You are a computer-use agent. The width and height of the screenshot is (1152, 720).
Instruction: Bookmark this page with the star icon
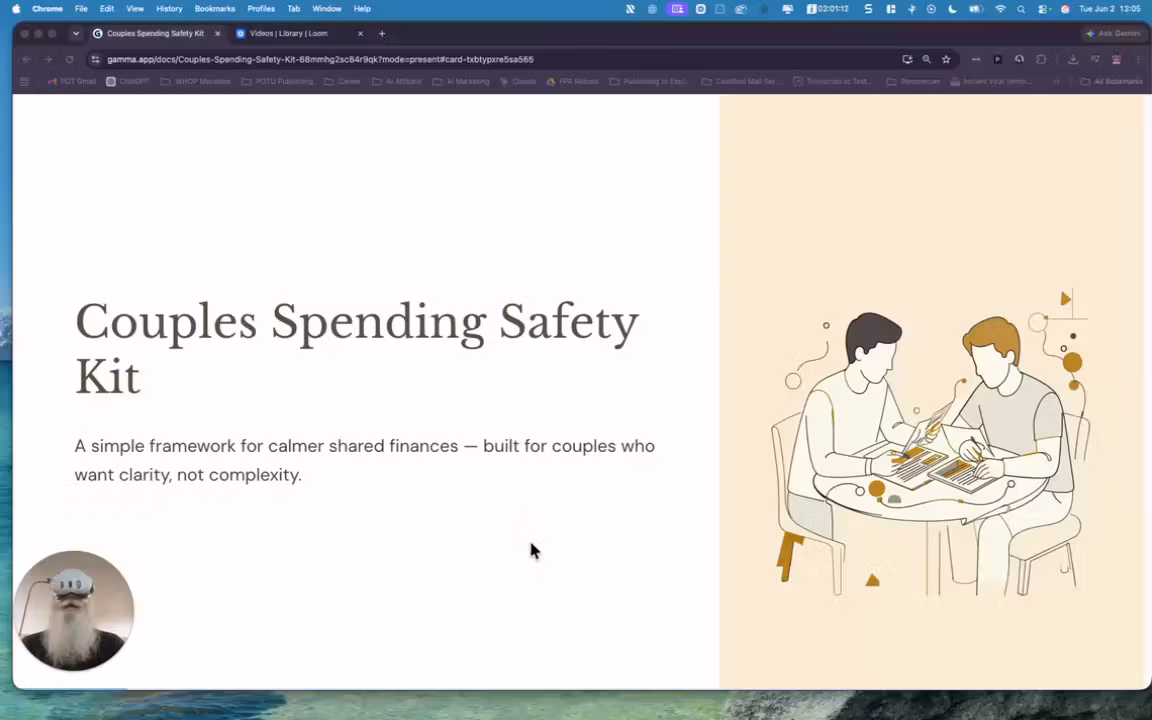click(x=946, y=60)
